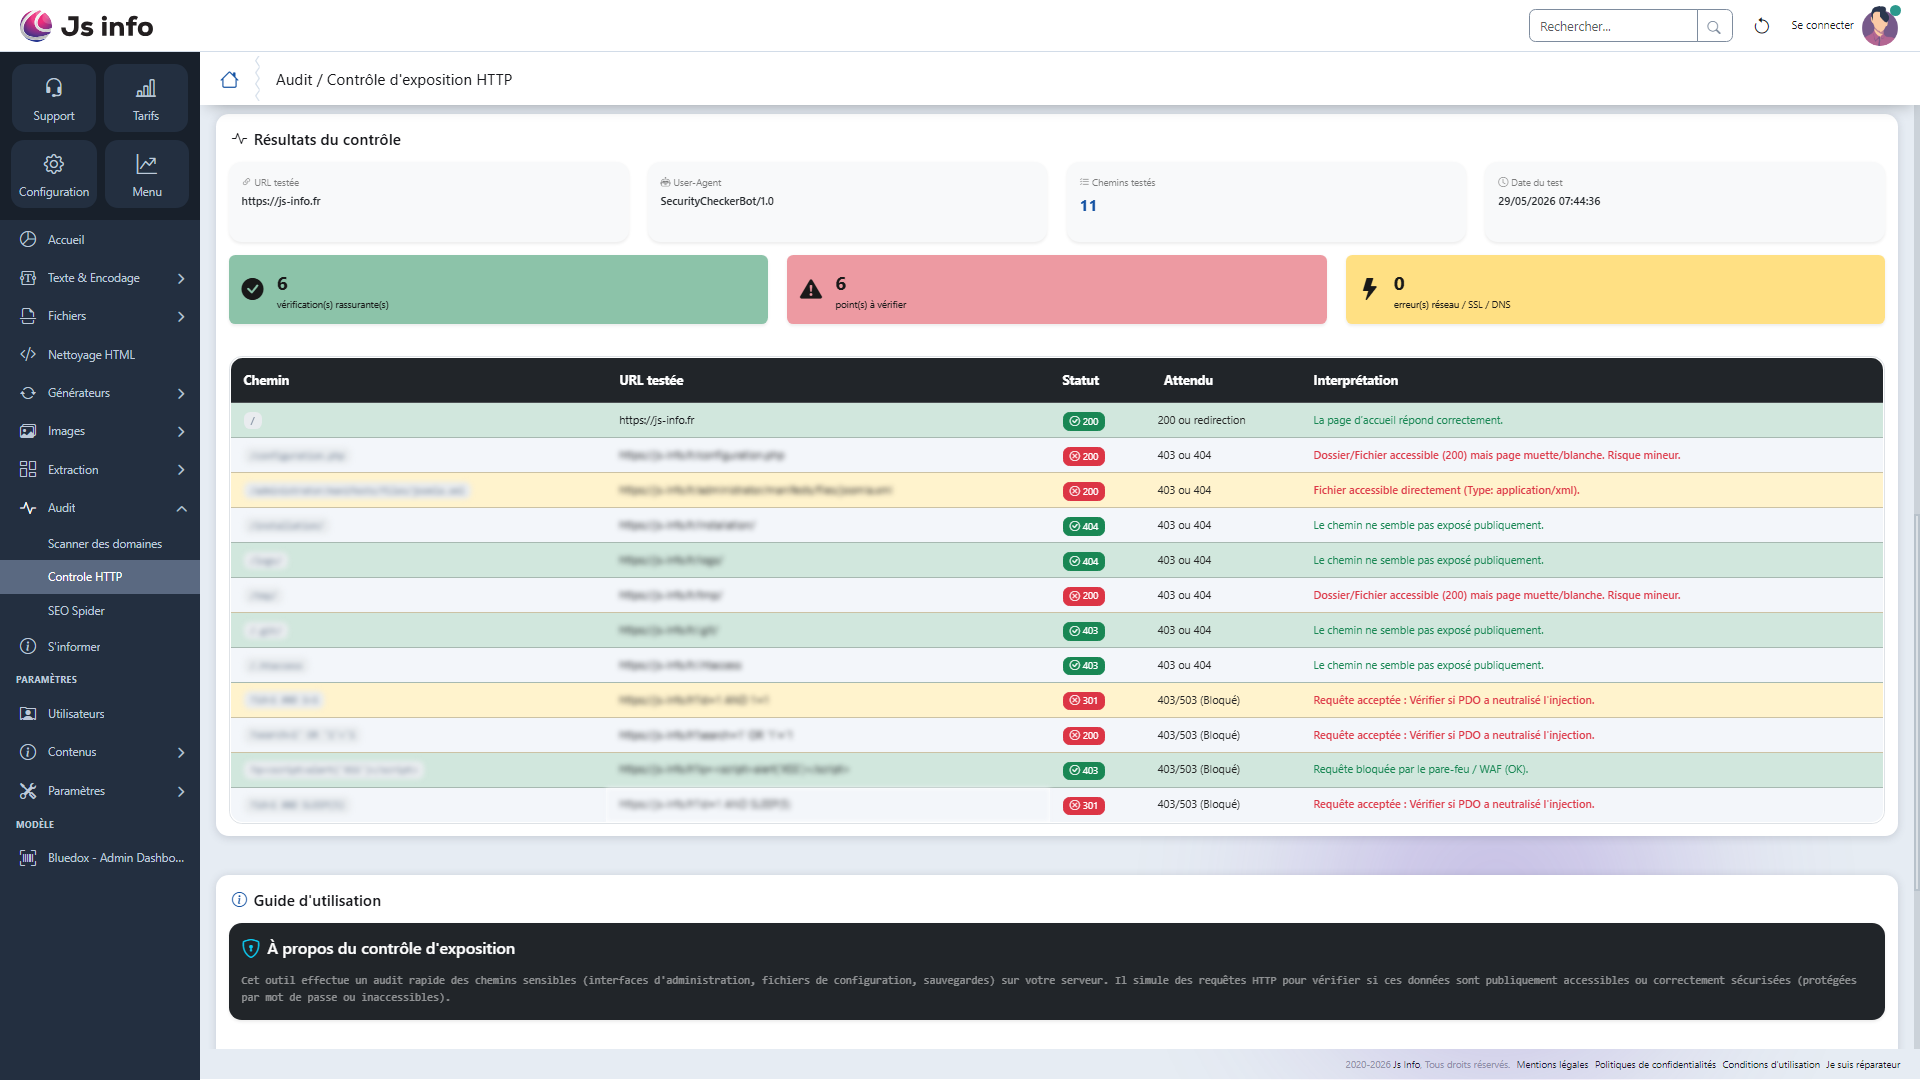Open Nettoyage HTML menu item
This screenshot has height=1080, width=1920.
91,355
